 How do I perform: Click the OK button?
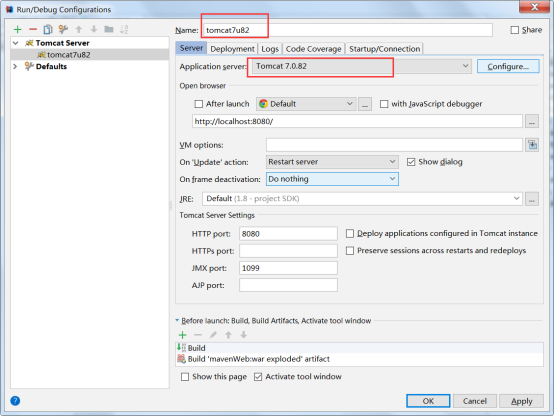coord(428,401)
